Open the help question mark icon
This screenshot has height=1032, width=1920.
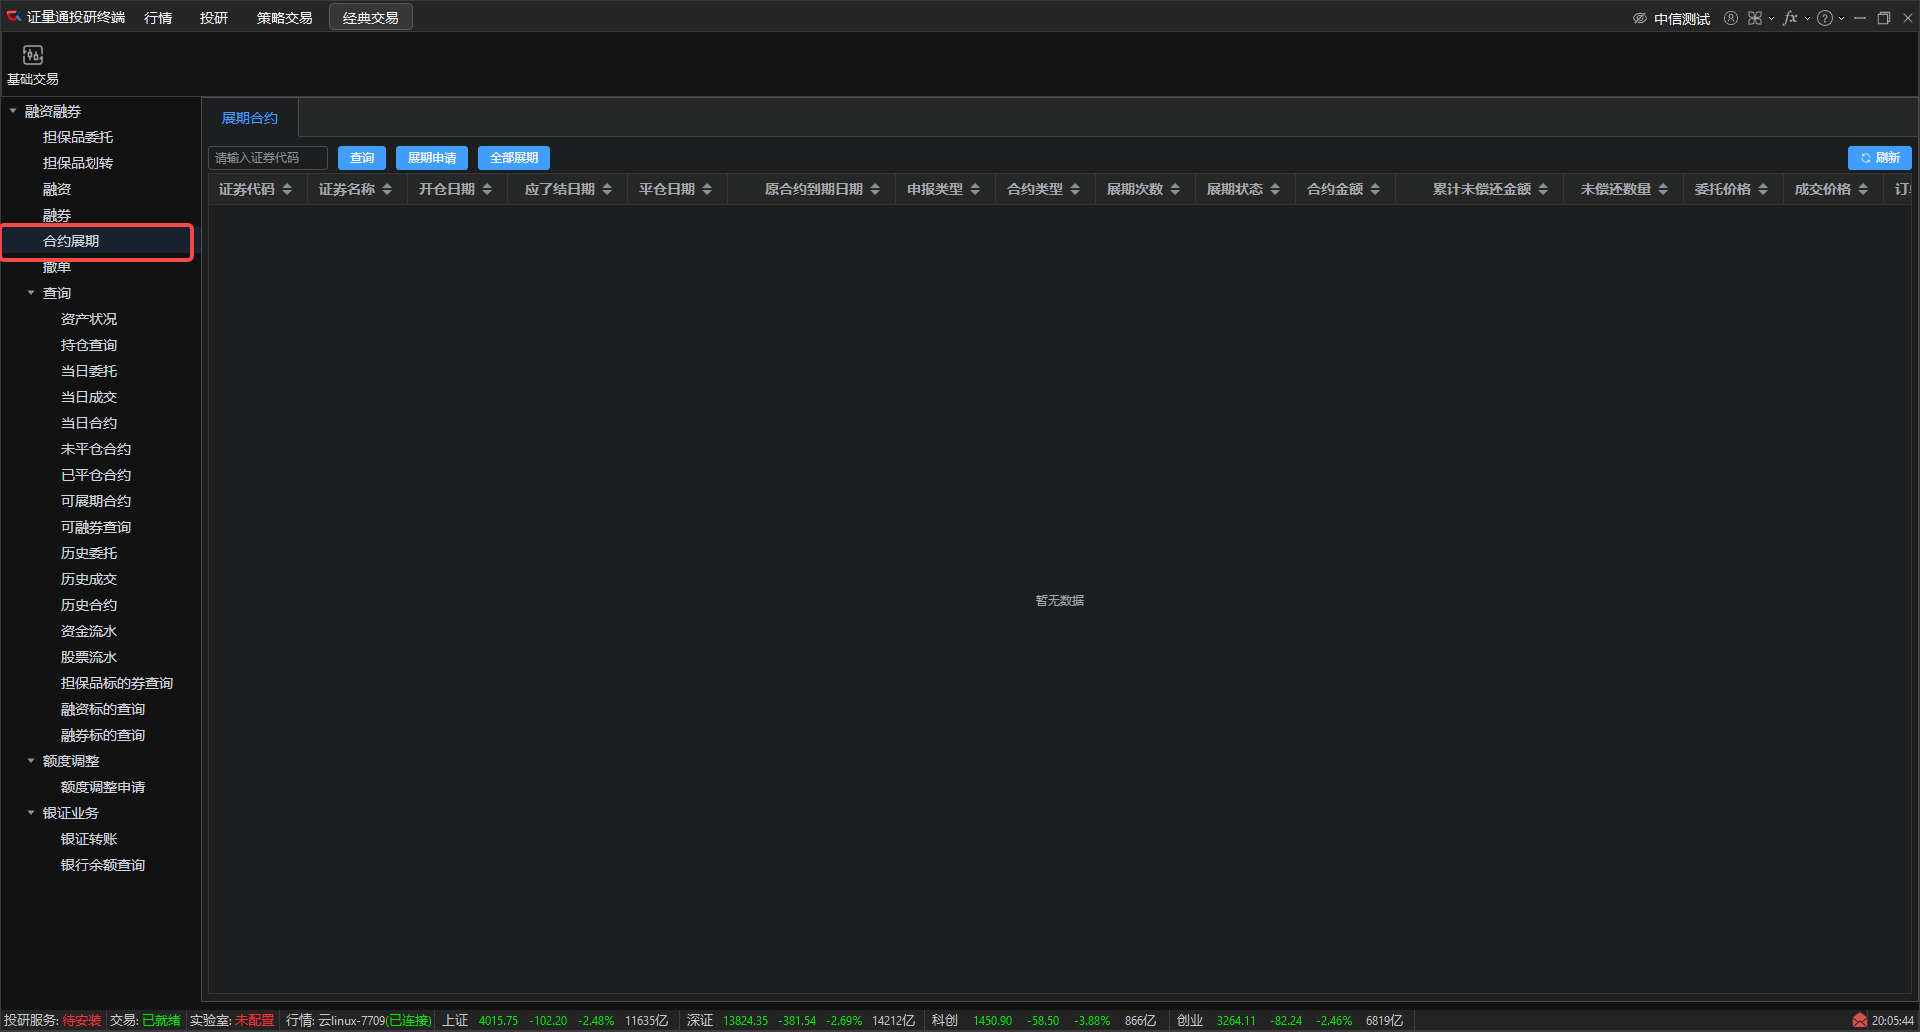tap(1824, 18)
